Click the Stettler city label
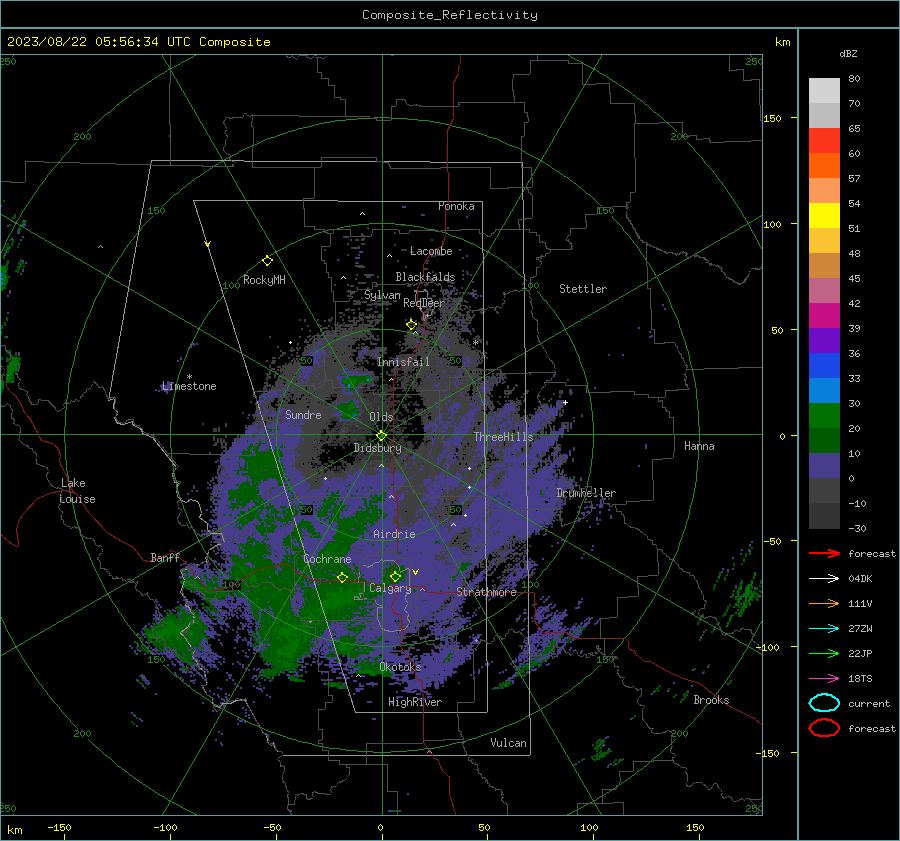 coord(583,289)
